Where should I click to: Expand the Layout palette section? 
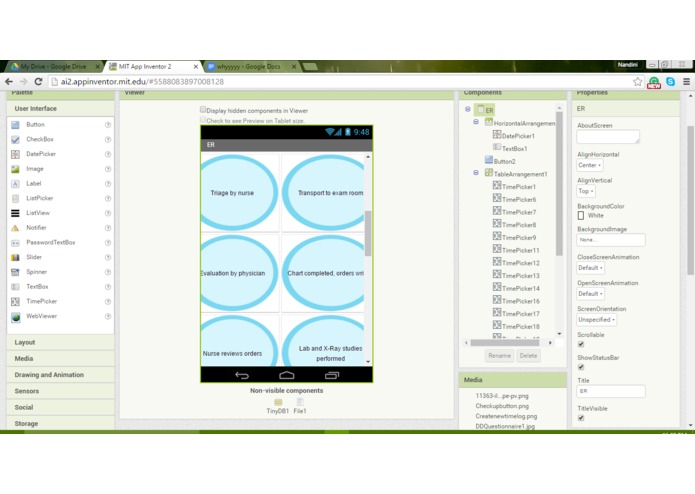tap(61, 342)
